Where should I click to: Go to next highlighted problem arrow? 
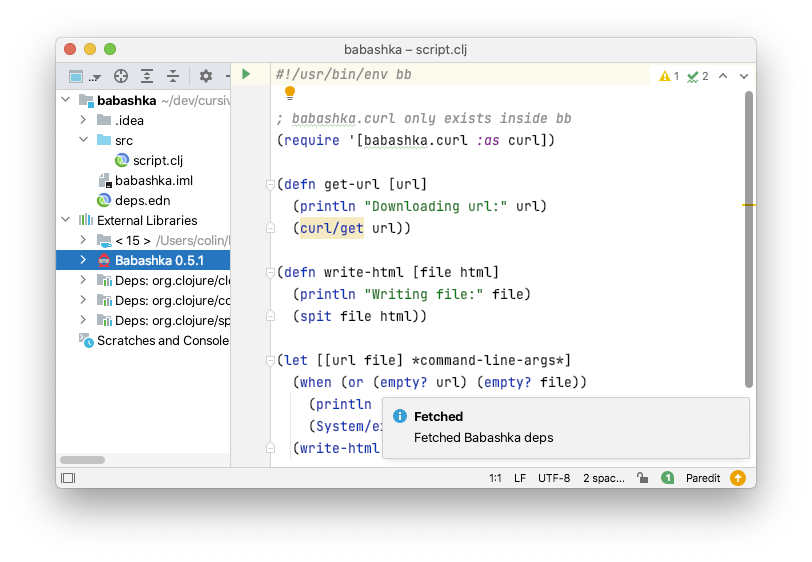click(x=744, y=76)
